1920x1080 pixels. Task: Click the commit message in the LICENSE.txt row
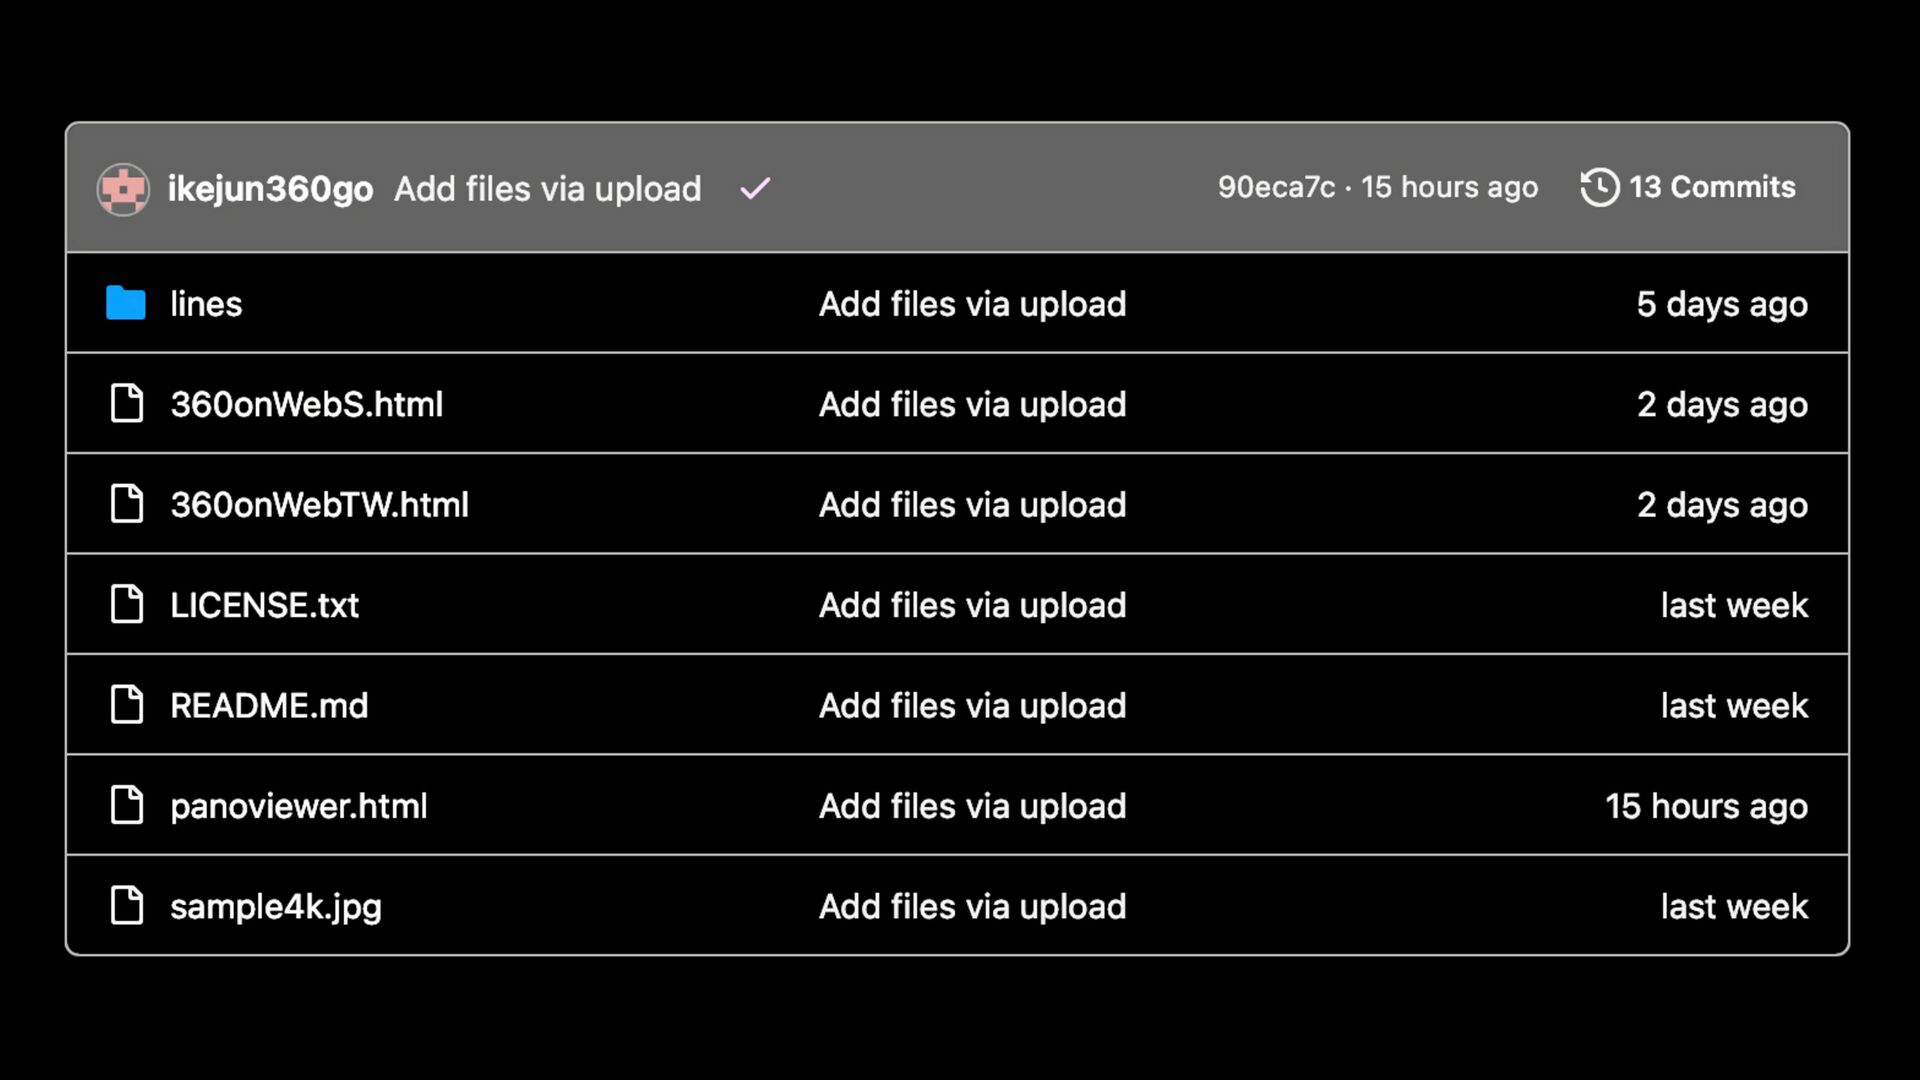point(972,605)
